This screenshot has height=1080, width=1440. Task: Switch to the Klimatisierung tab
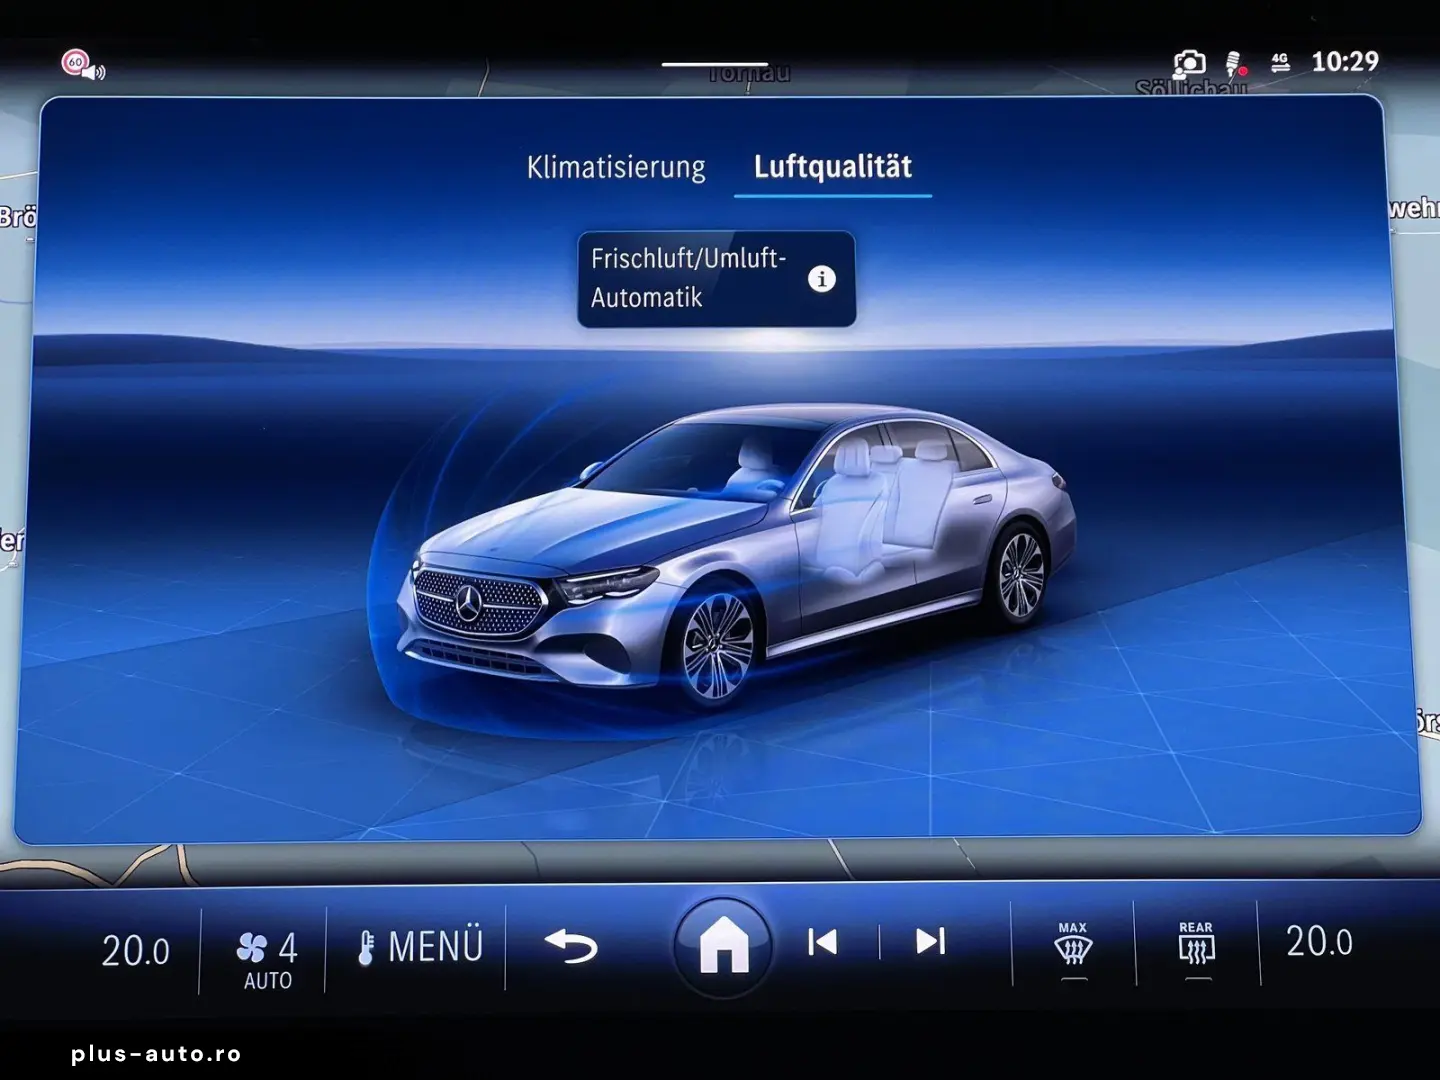(616, 167)
